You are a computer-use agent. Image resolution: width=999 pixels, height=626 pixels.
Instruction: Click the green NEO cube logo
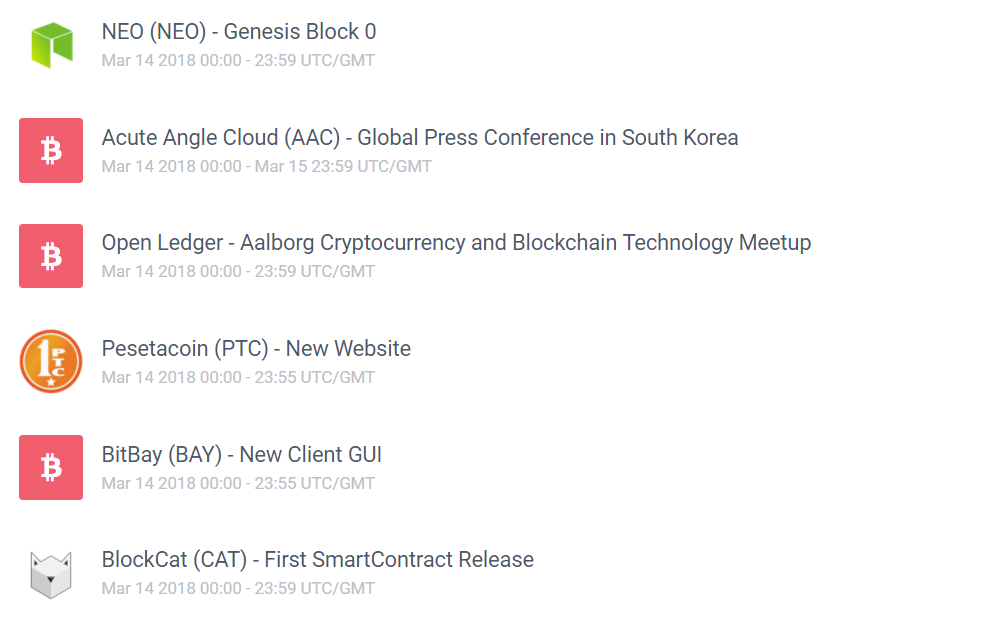[51, 45]
